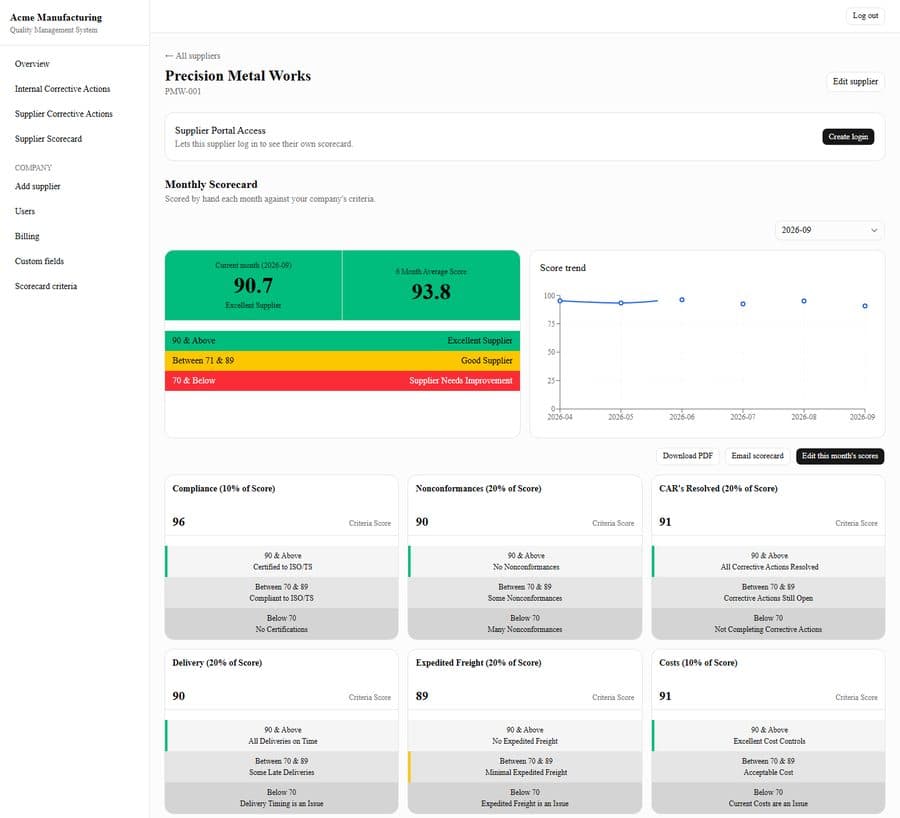Download the scorecard PDF
The height and width of the screenshot is (818, 900).
(688, 456)
